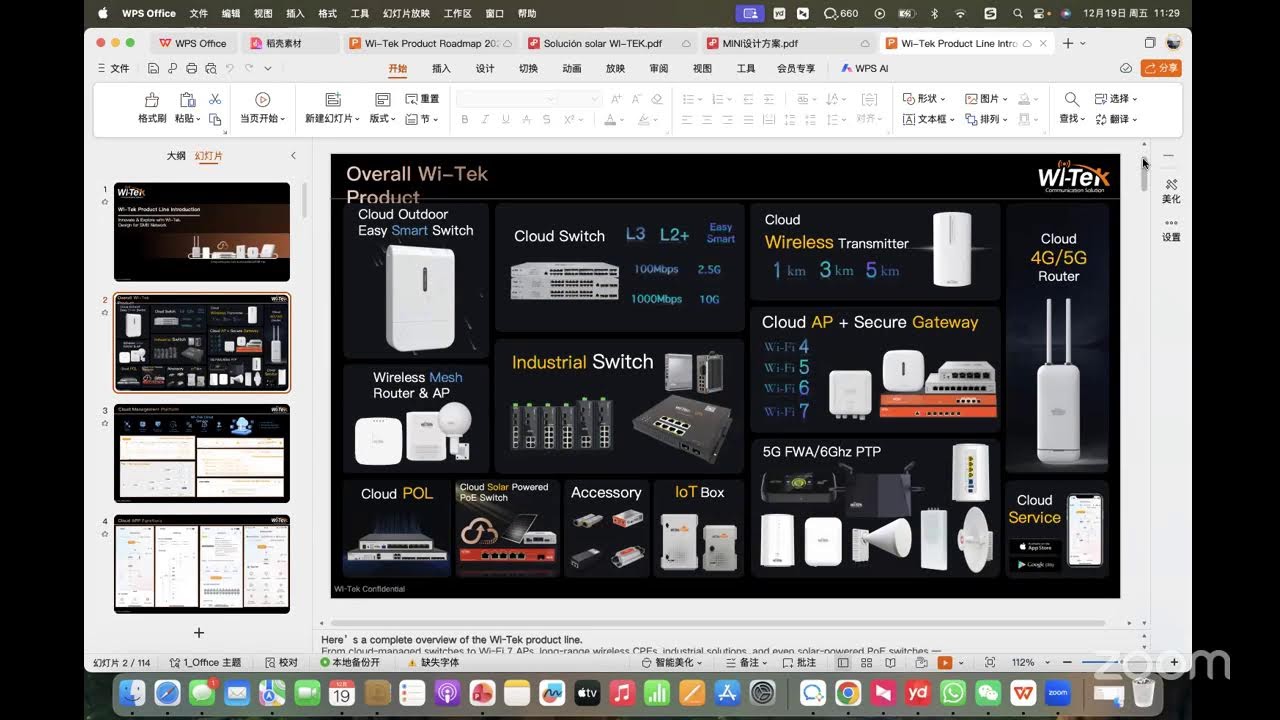Open the Review (审阅) ribbon tab
The width and height of the screenshot is (1280, 720).
pos(659,68)
